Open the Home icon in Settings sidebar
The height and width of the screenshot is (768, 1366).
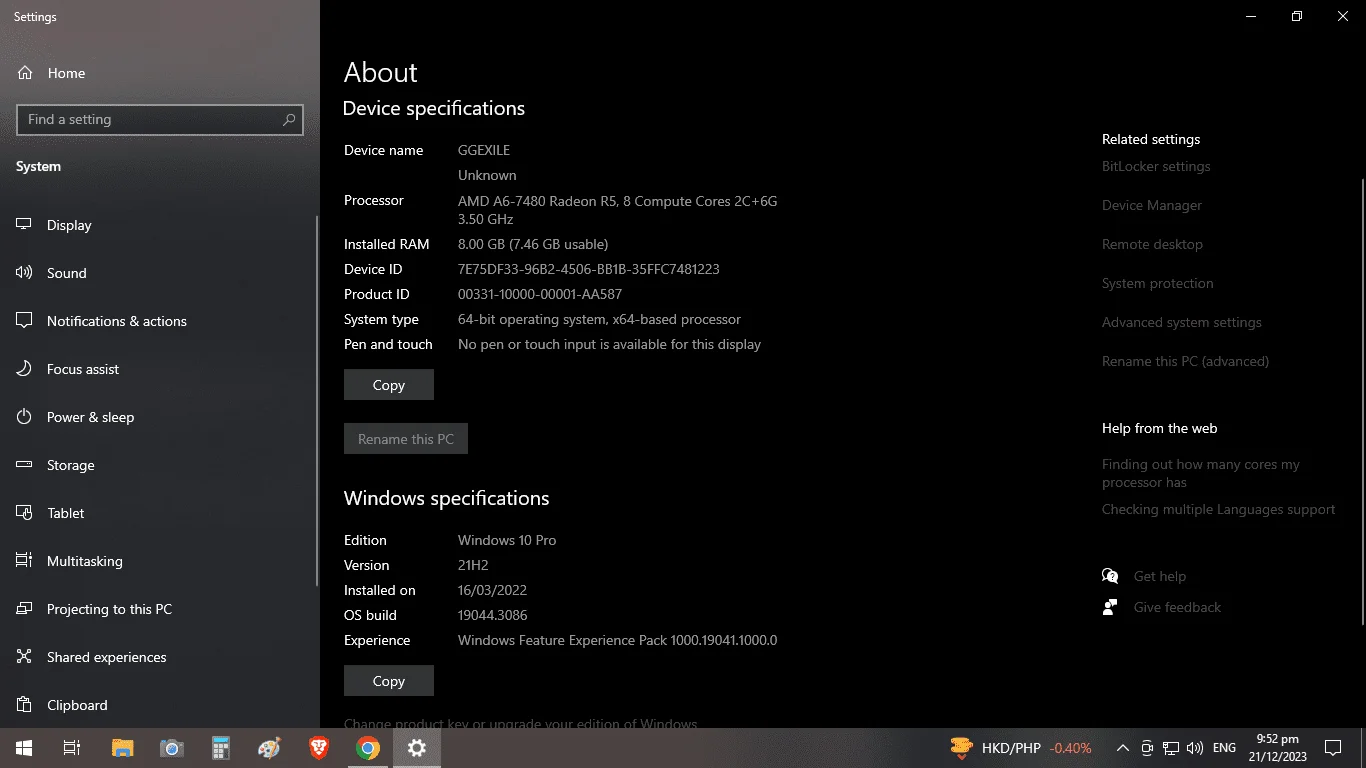(25, 73)
